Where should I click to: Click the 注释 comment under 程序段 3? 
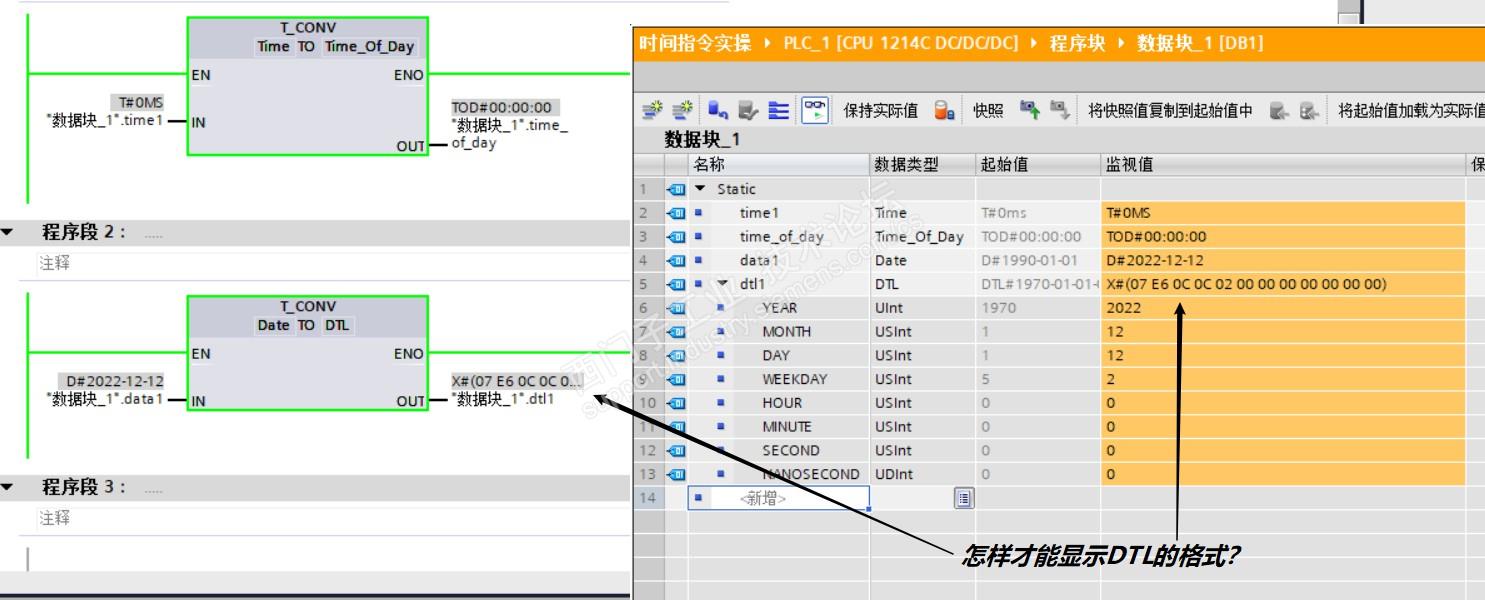[55, 518]
